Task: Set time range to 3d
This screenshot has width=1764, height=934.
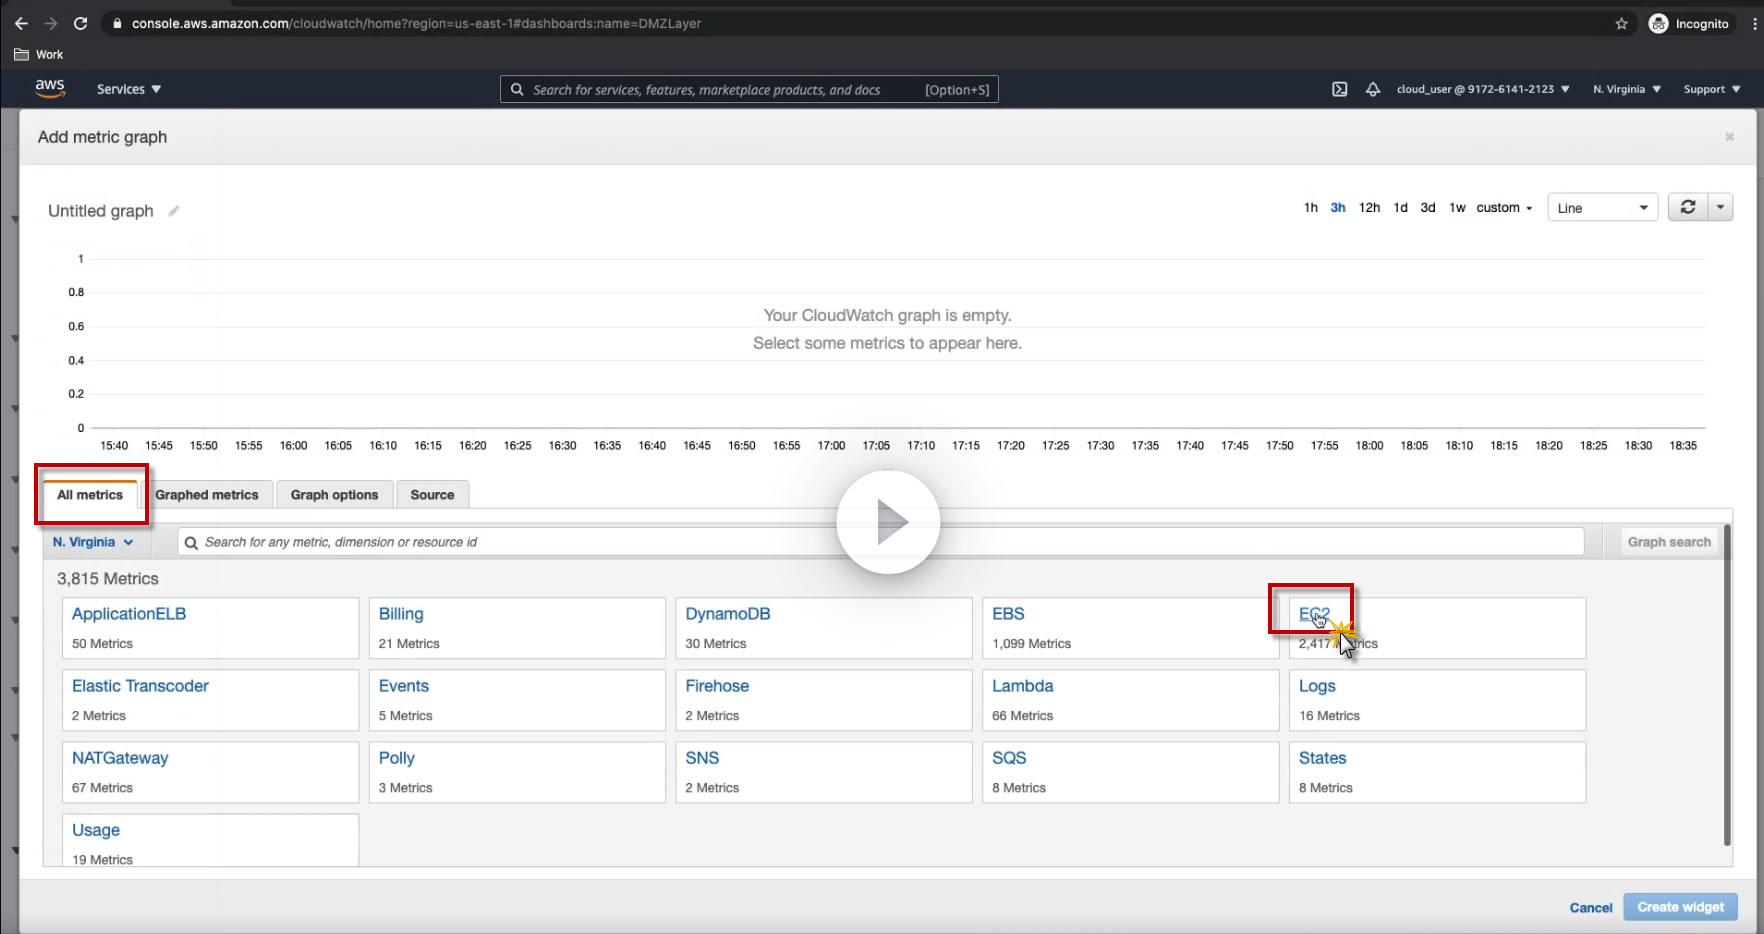Action: coord(1428,208)
